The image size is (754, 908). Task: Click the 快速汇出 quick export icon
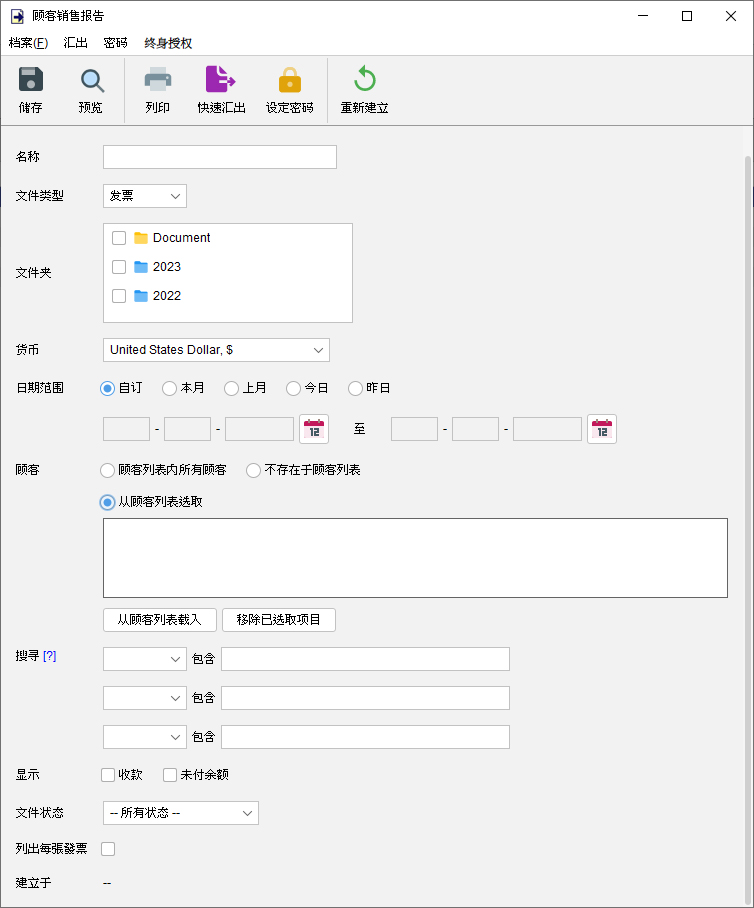pos(220,79)
